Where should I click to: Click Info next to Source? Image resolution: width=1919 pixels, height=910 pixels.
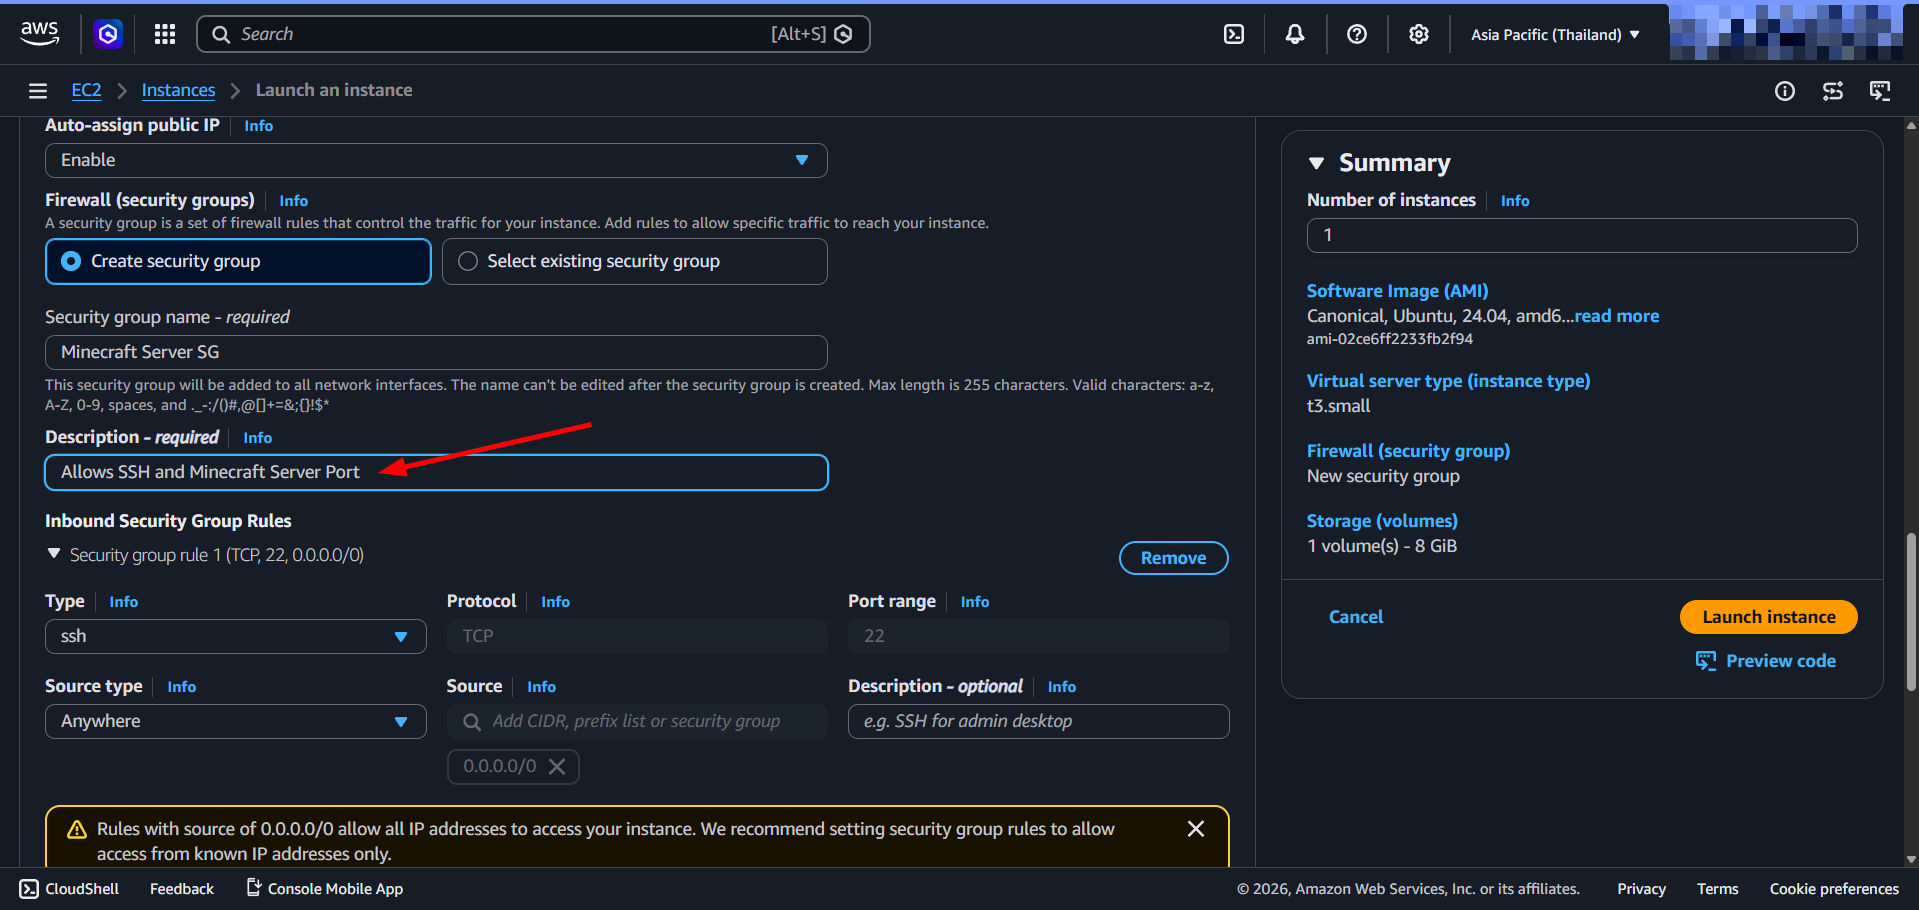(x=541, y=687)
